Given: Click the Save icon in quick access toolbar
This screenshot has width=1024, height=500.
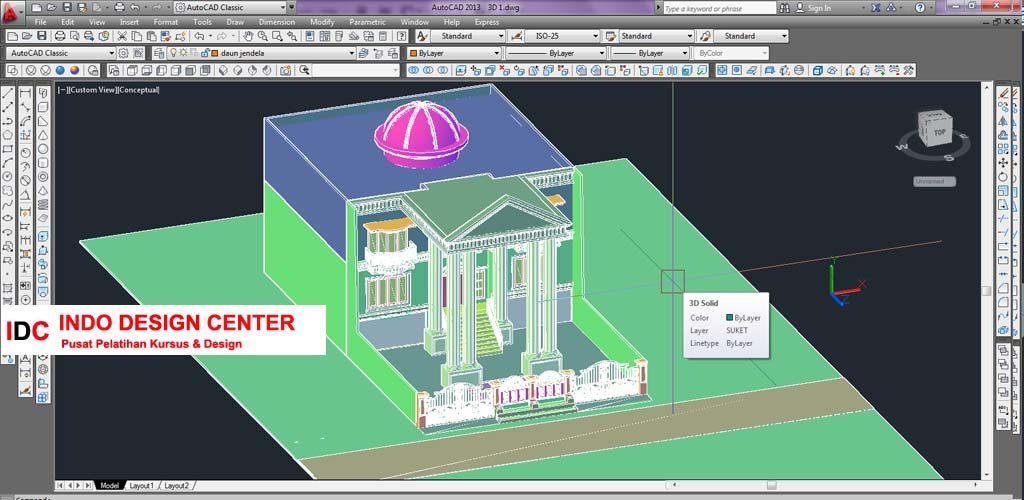Looking at the screenshot, I should (x=69, y=8).
